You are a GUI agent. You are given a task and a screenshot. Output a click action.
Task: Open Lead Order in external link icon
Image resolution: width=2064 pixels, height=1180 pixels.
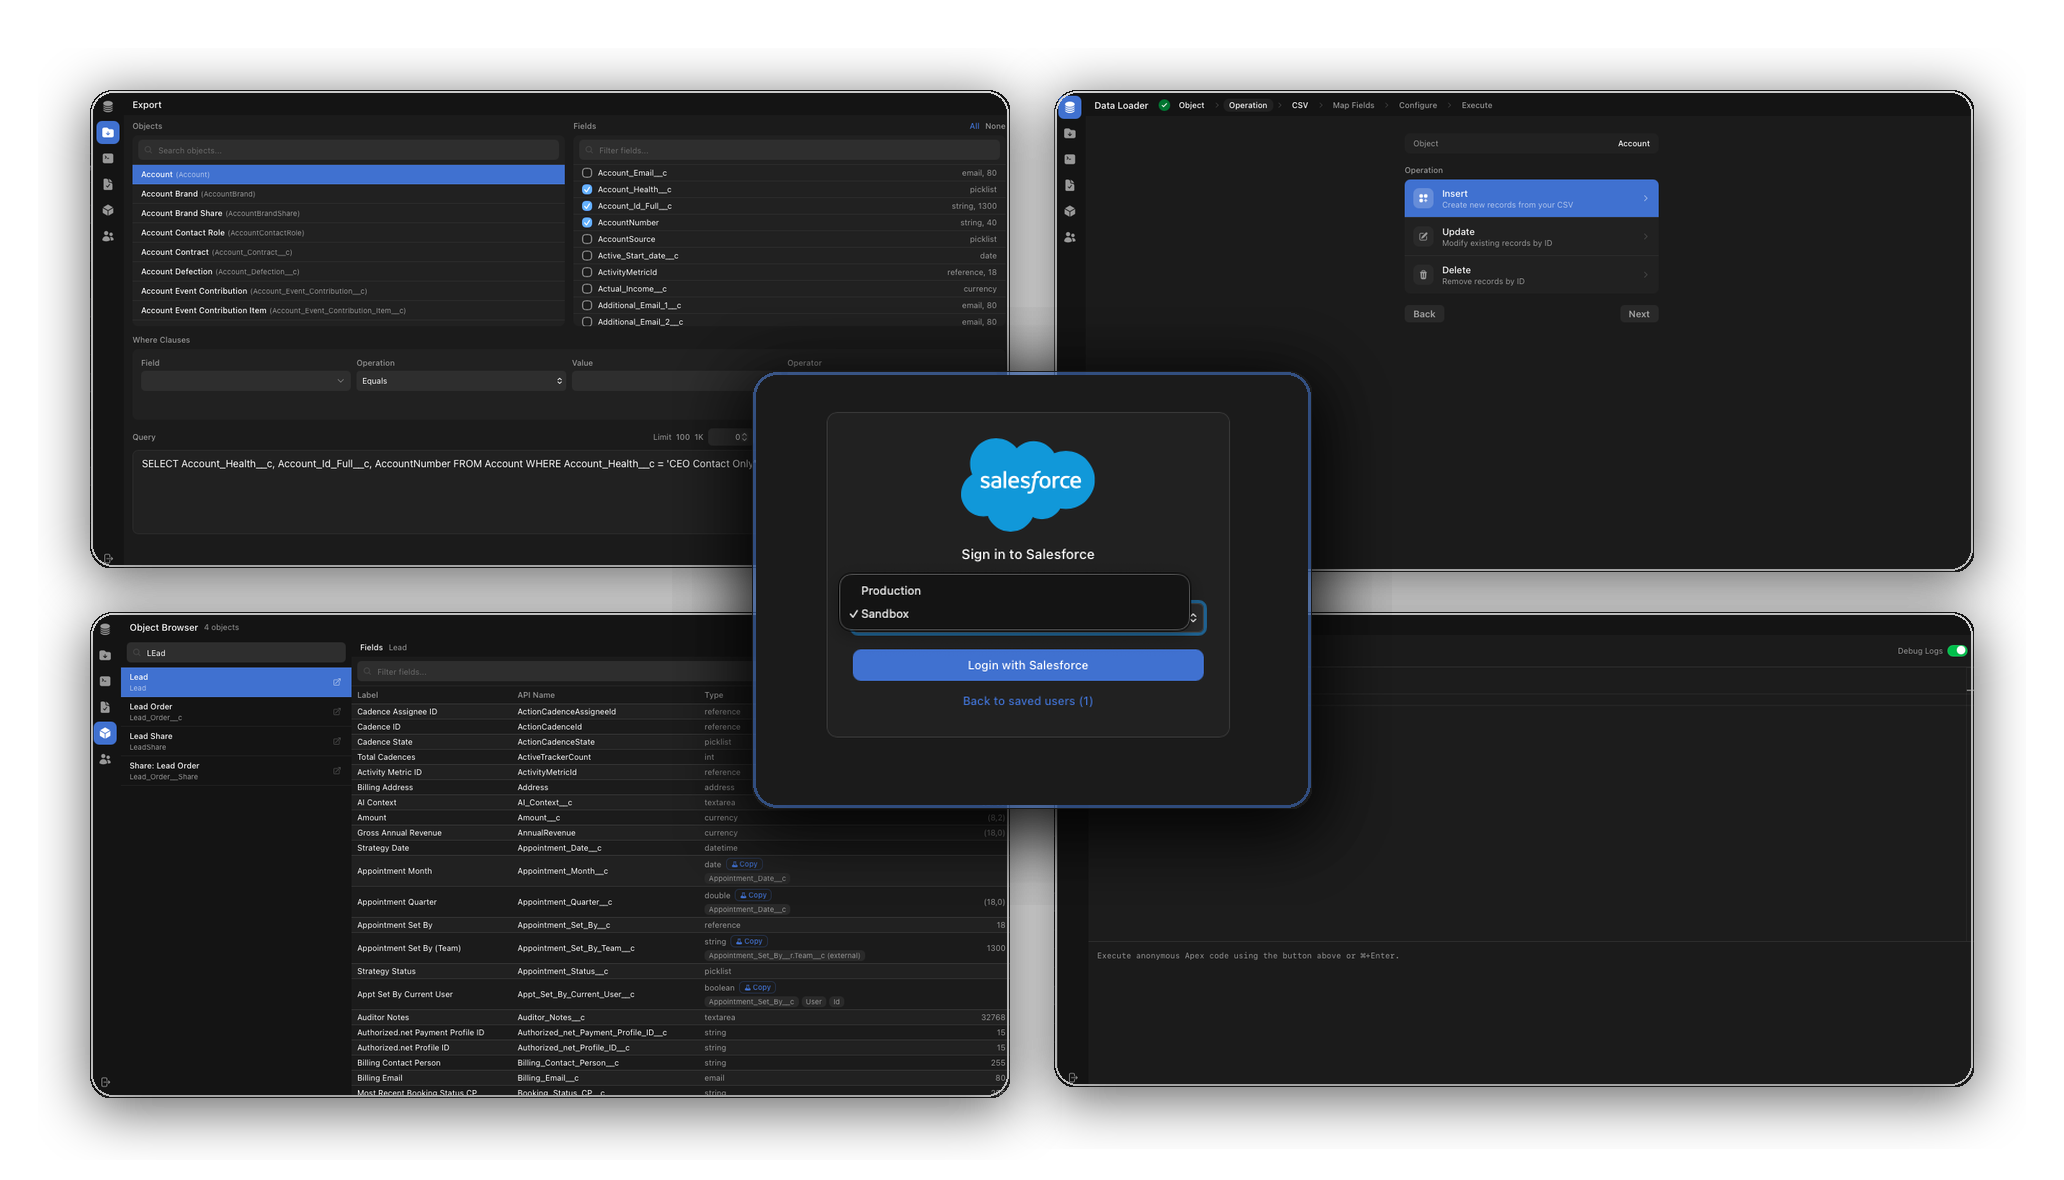point(337,712)
